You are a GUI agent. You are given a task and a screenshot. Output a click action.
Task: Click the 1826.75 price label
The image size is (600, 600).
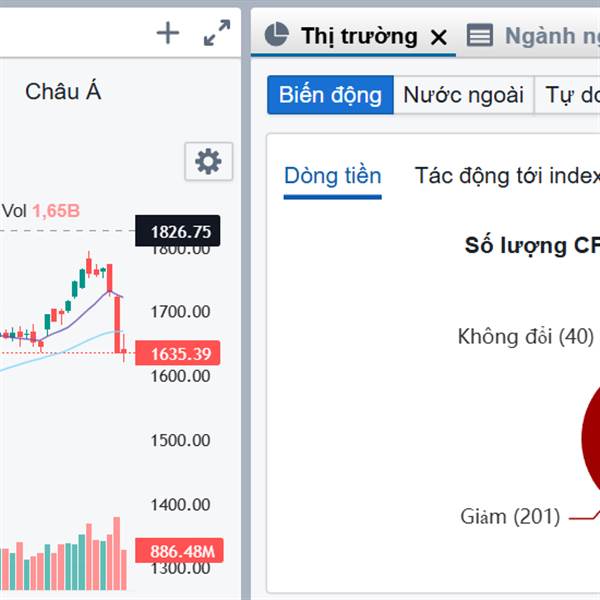(180, 232)
